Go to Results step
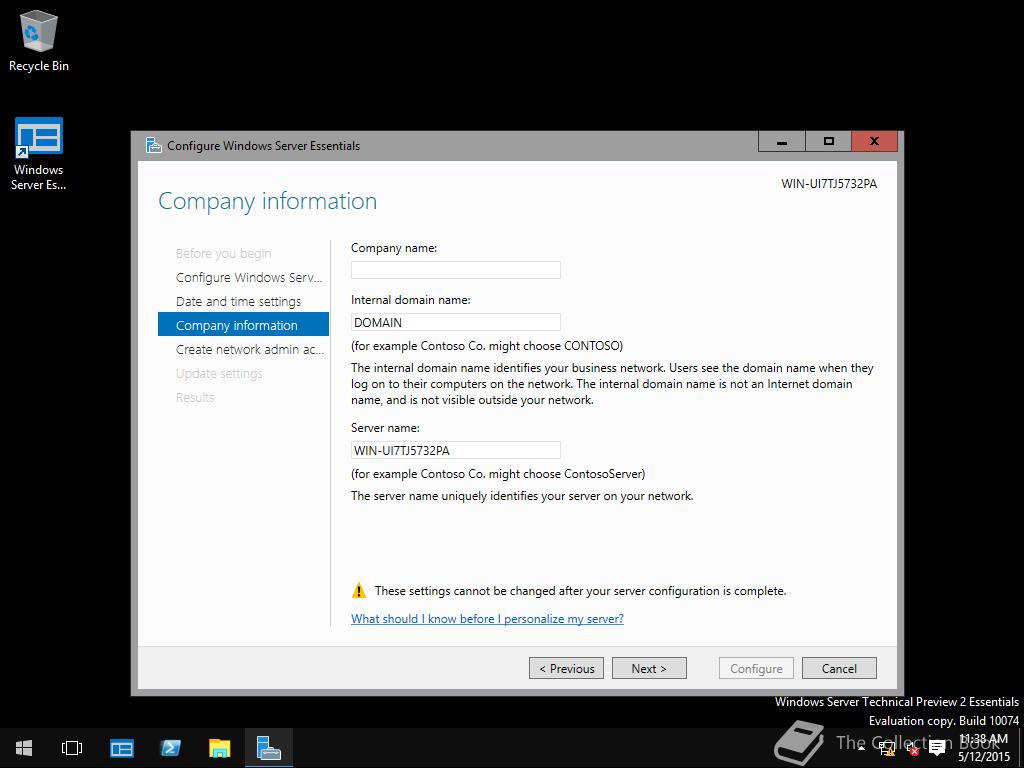Screen dimensions: 1024x768 click(195, 397)
